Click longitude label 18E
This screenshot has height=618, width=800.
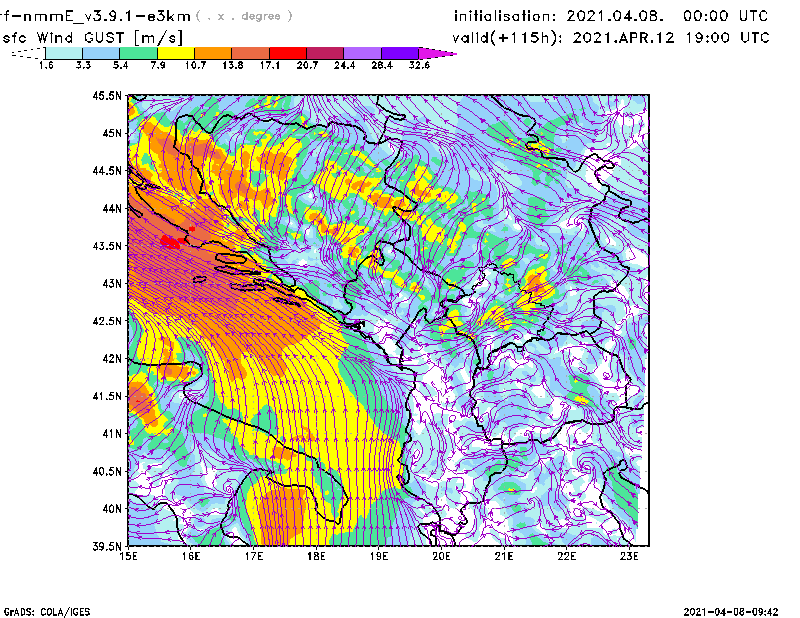pyautogui.click(x=316, y=556)
